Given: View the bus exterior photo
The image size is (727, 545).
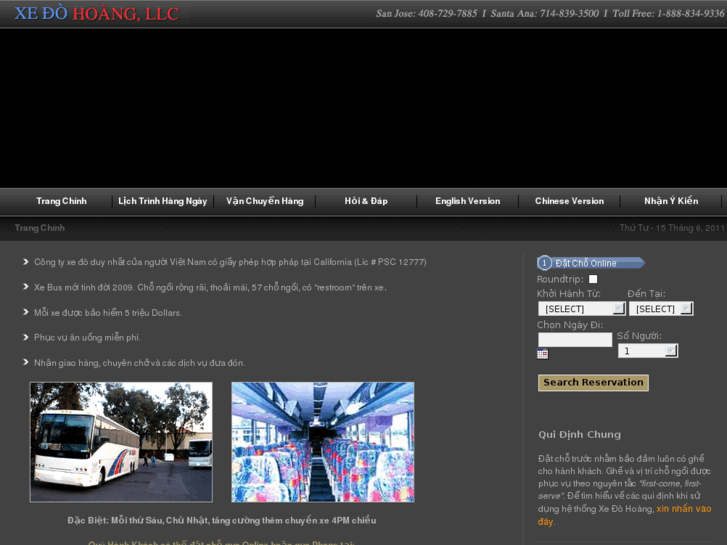Looking at the screenshot, I should point(121,442).
